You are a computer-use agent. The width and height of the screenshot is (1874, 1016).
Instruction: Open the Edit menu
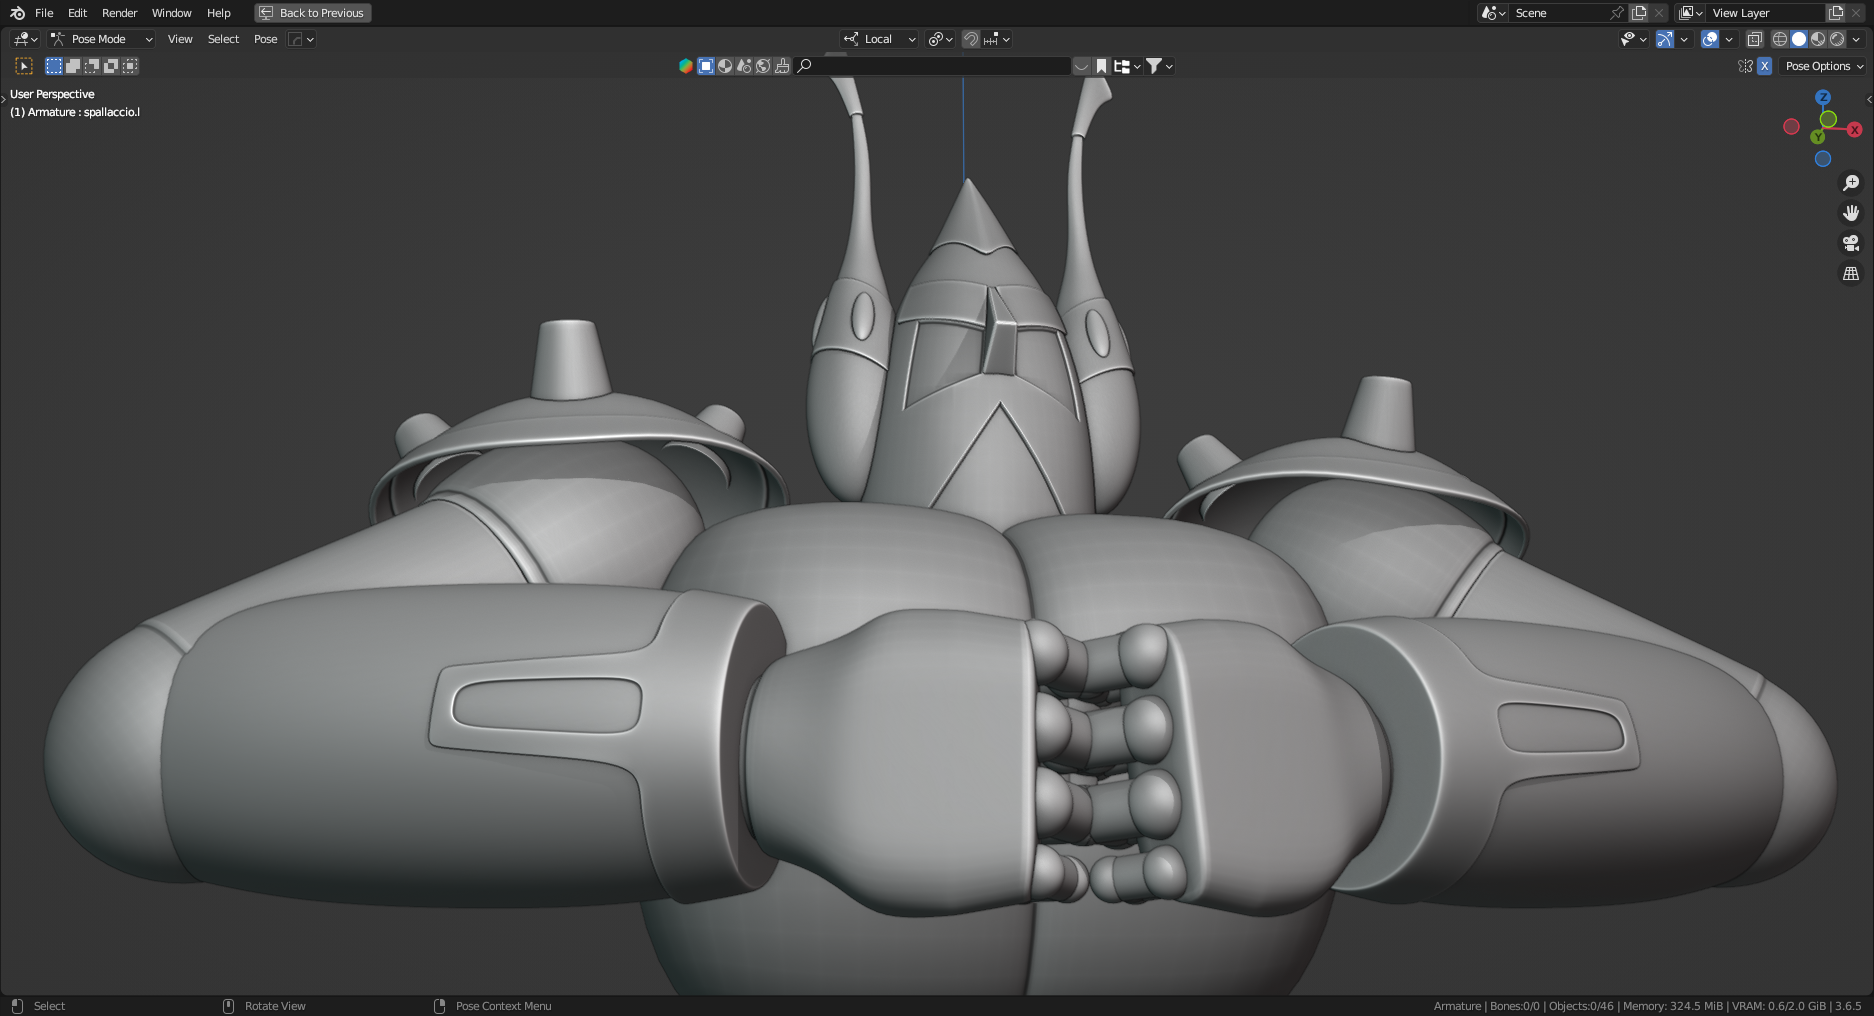[78, 13]
